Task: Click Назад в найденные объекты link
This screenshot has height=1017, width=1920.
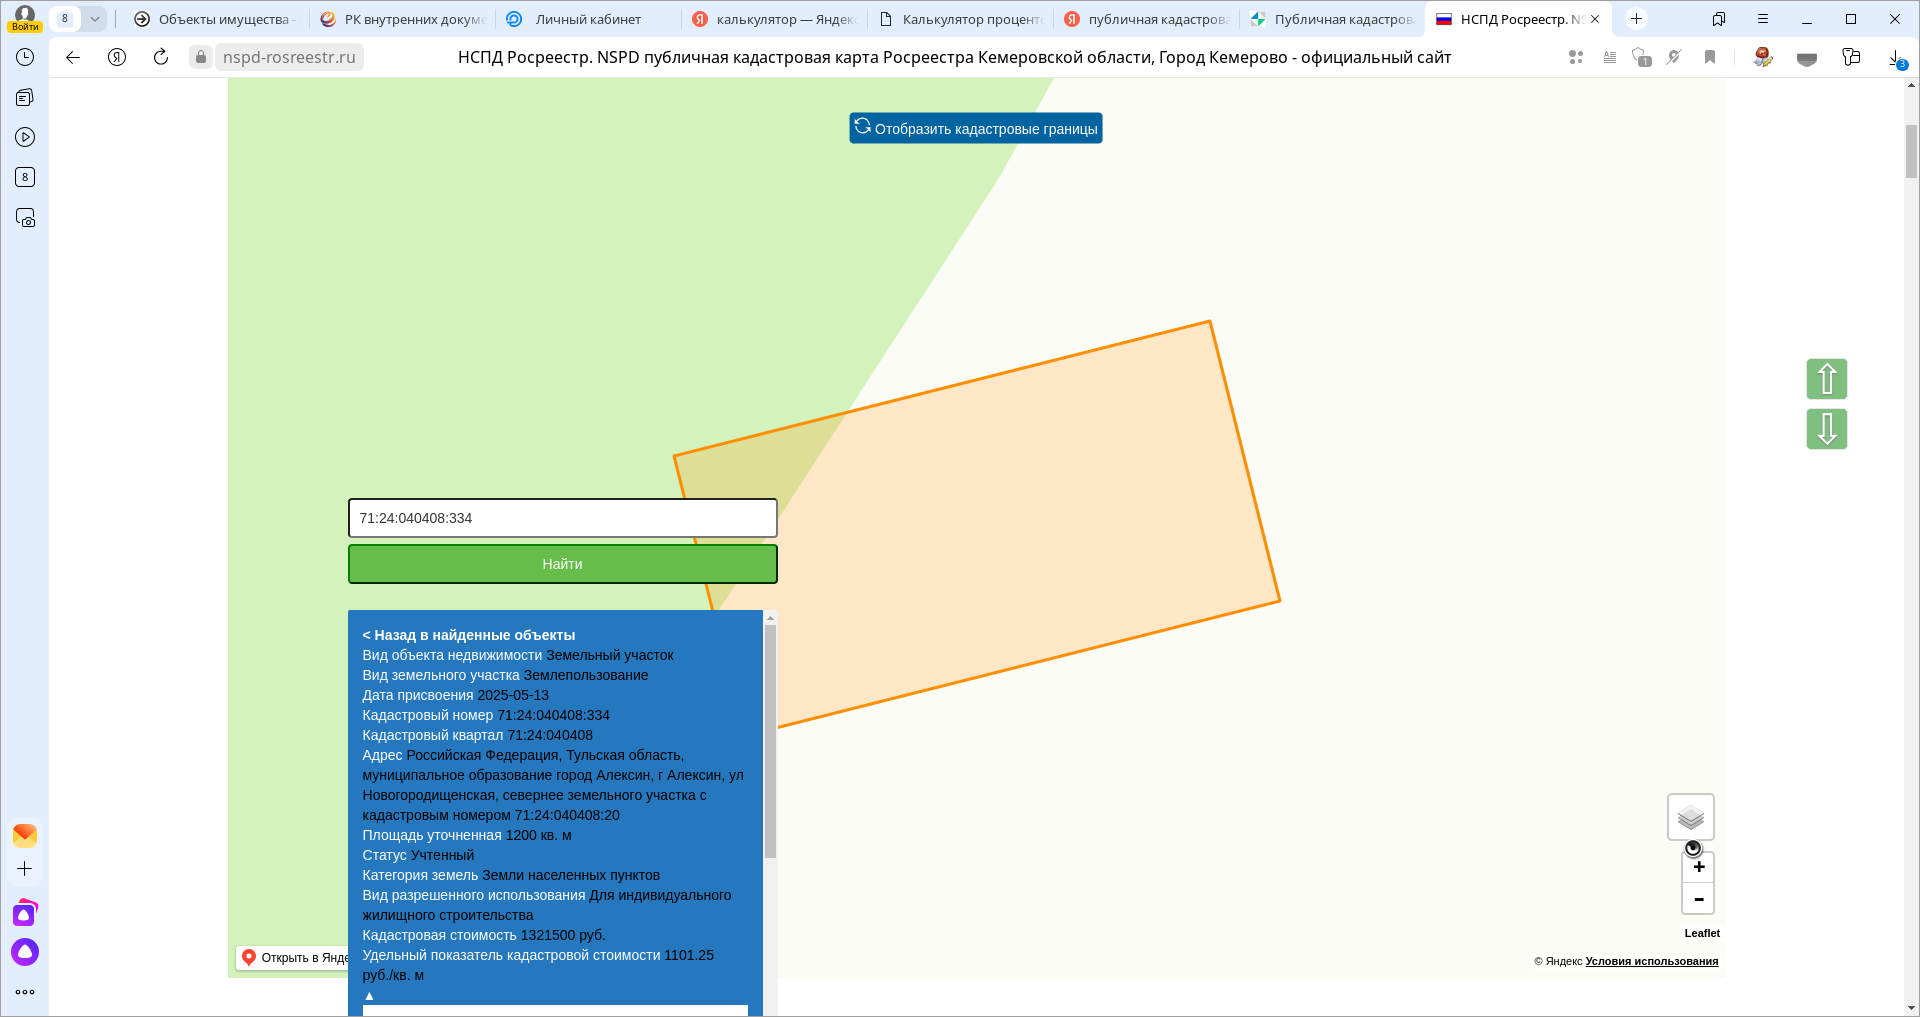Action: click(x=468, y=635)
